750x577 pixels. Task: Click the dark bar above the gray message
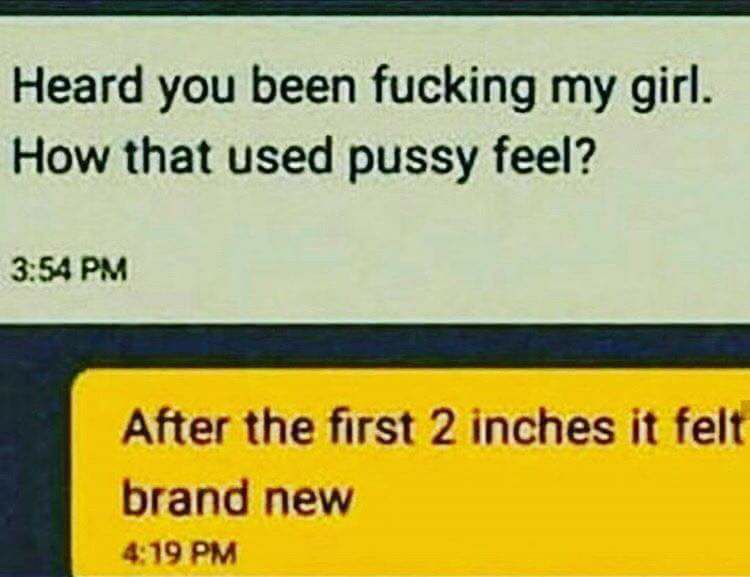(375, 7)
